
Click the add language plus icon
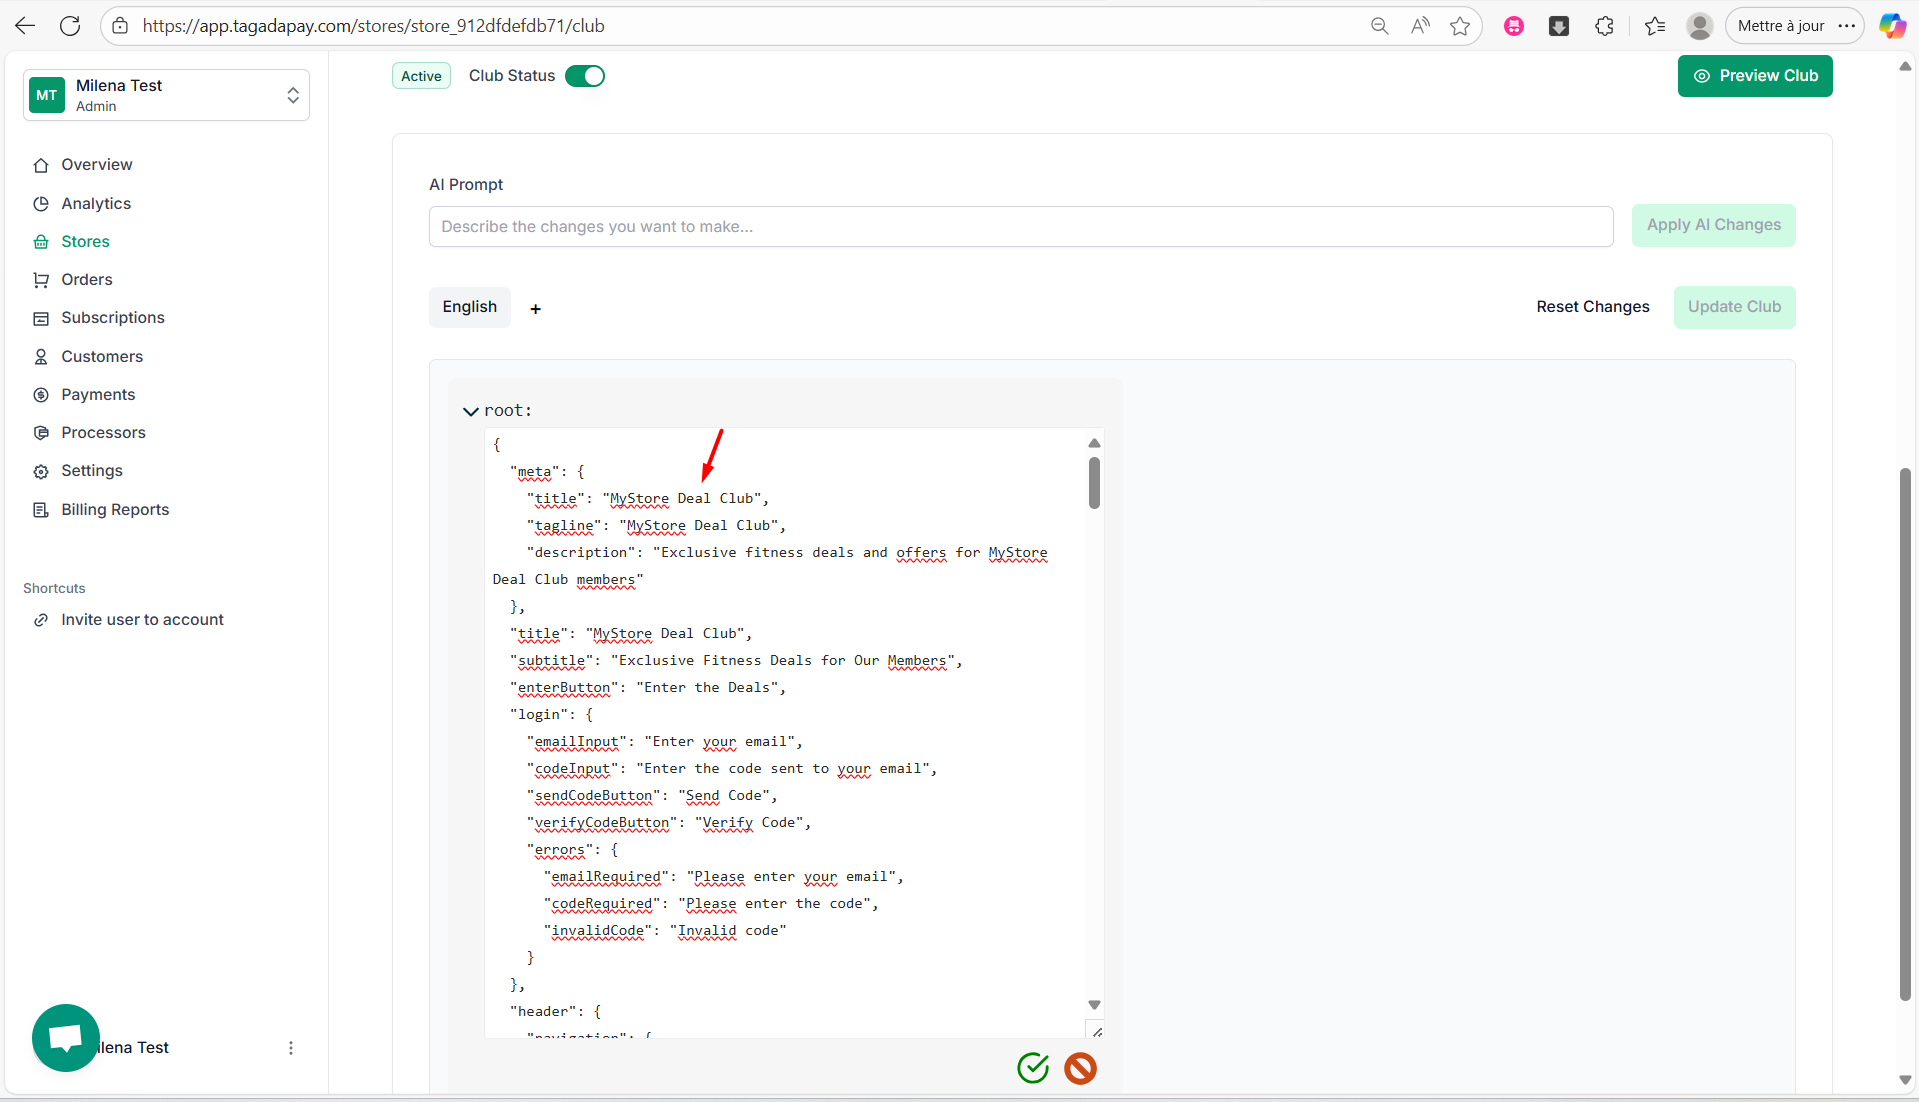pos(535,309)
